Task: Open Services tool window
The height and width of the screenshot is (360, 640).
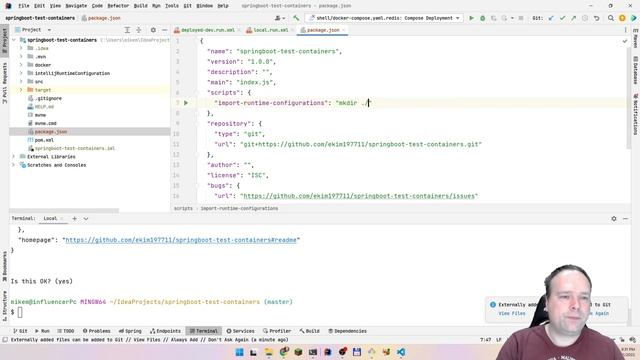Action: coord(240,331)
